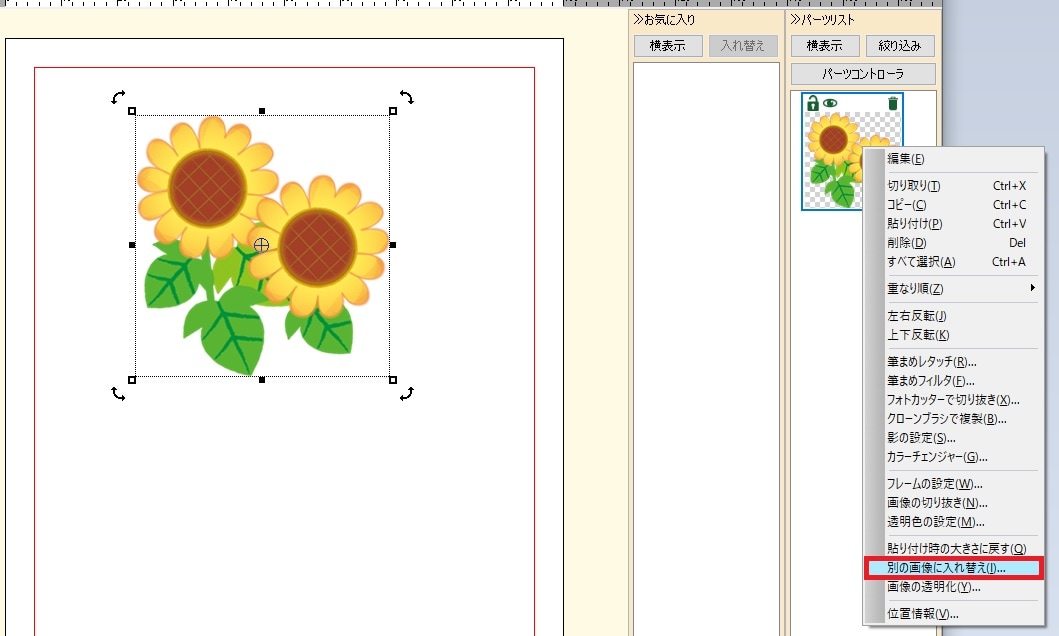Choose 別の画像に入れ替え(I) menu entry
The width and height of the screenshot is (1059, 636).
point(954,568)
